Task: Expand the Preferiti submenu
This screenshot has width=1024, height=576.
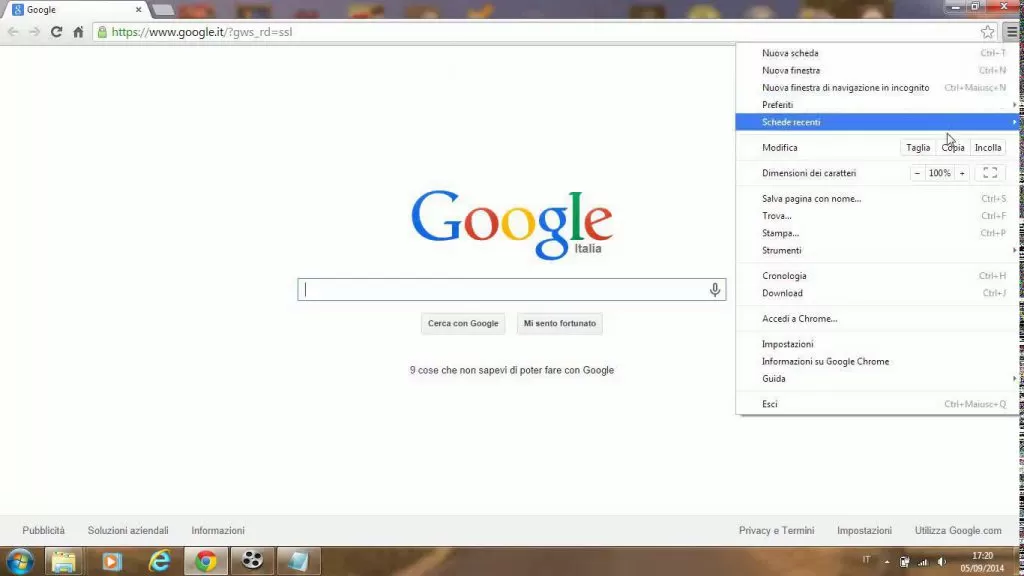Action: (876, 105)
